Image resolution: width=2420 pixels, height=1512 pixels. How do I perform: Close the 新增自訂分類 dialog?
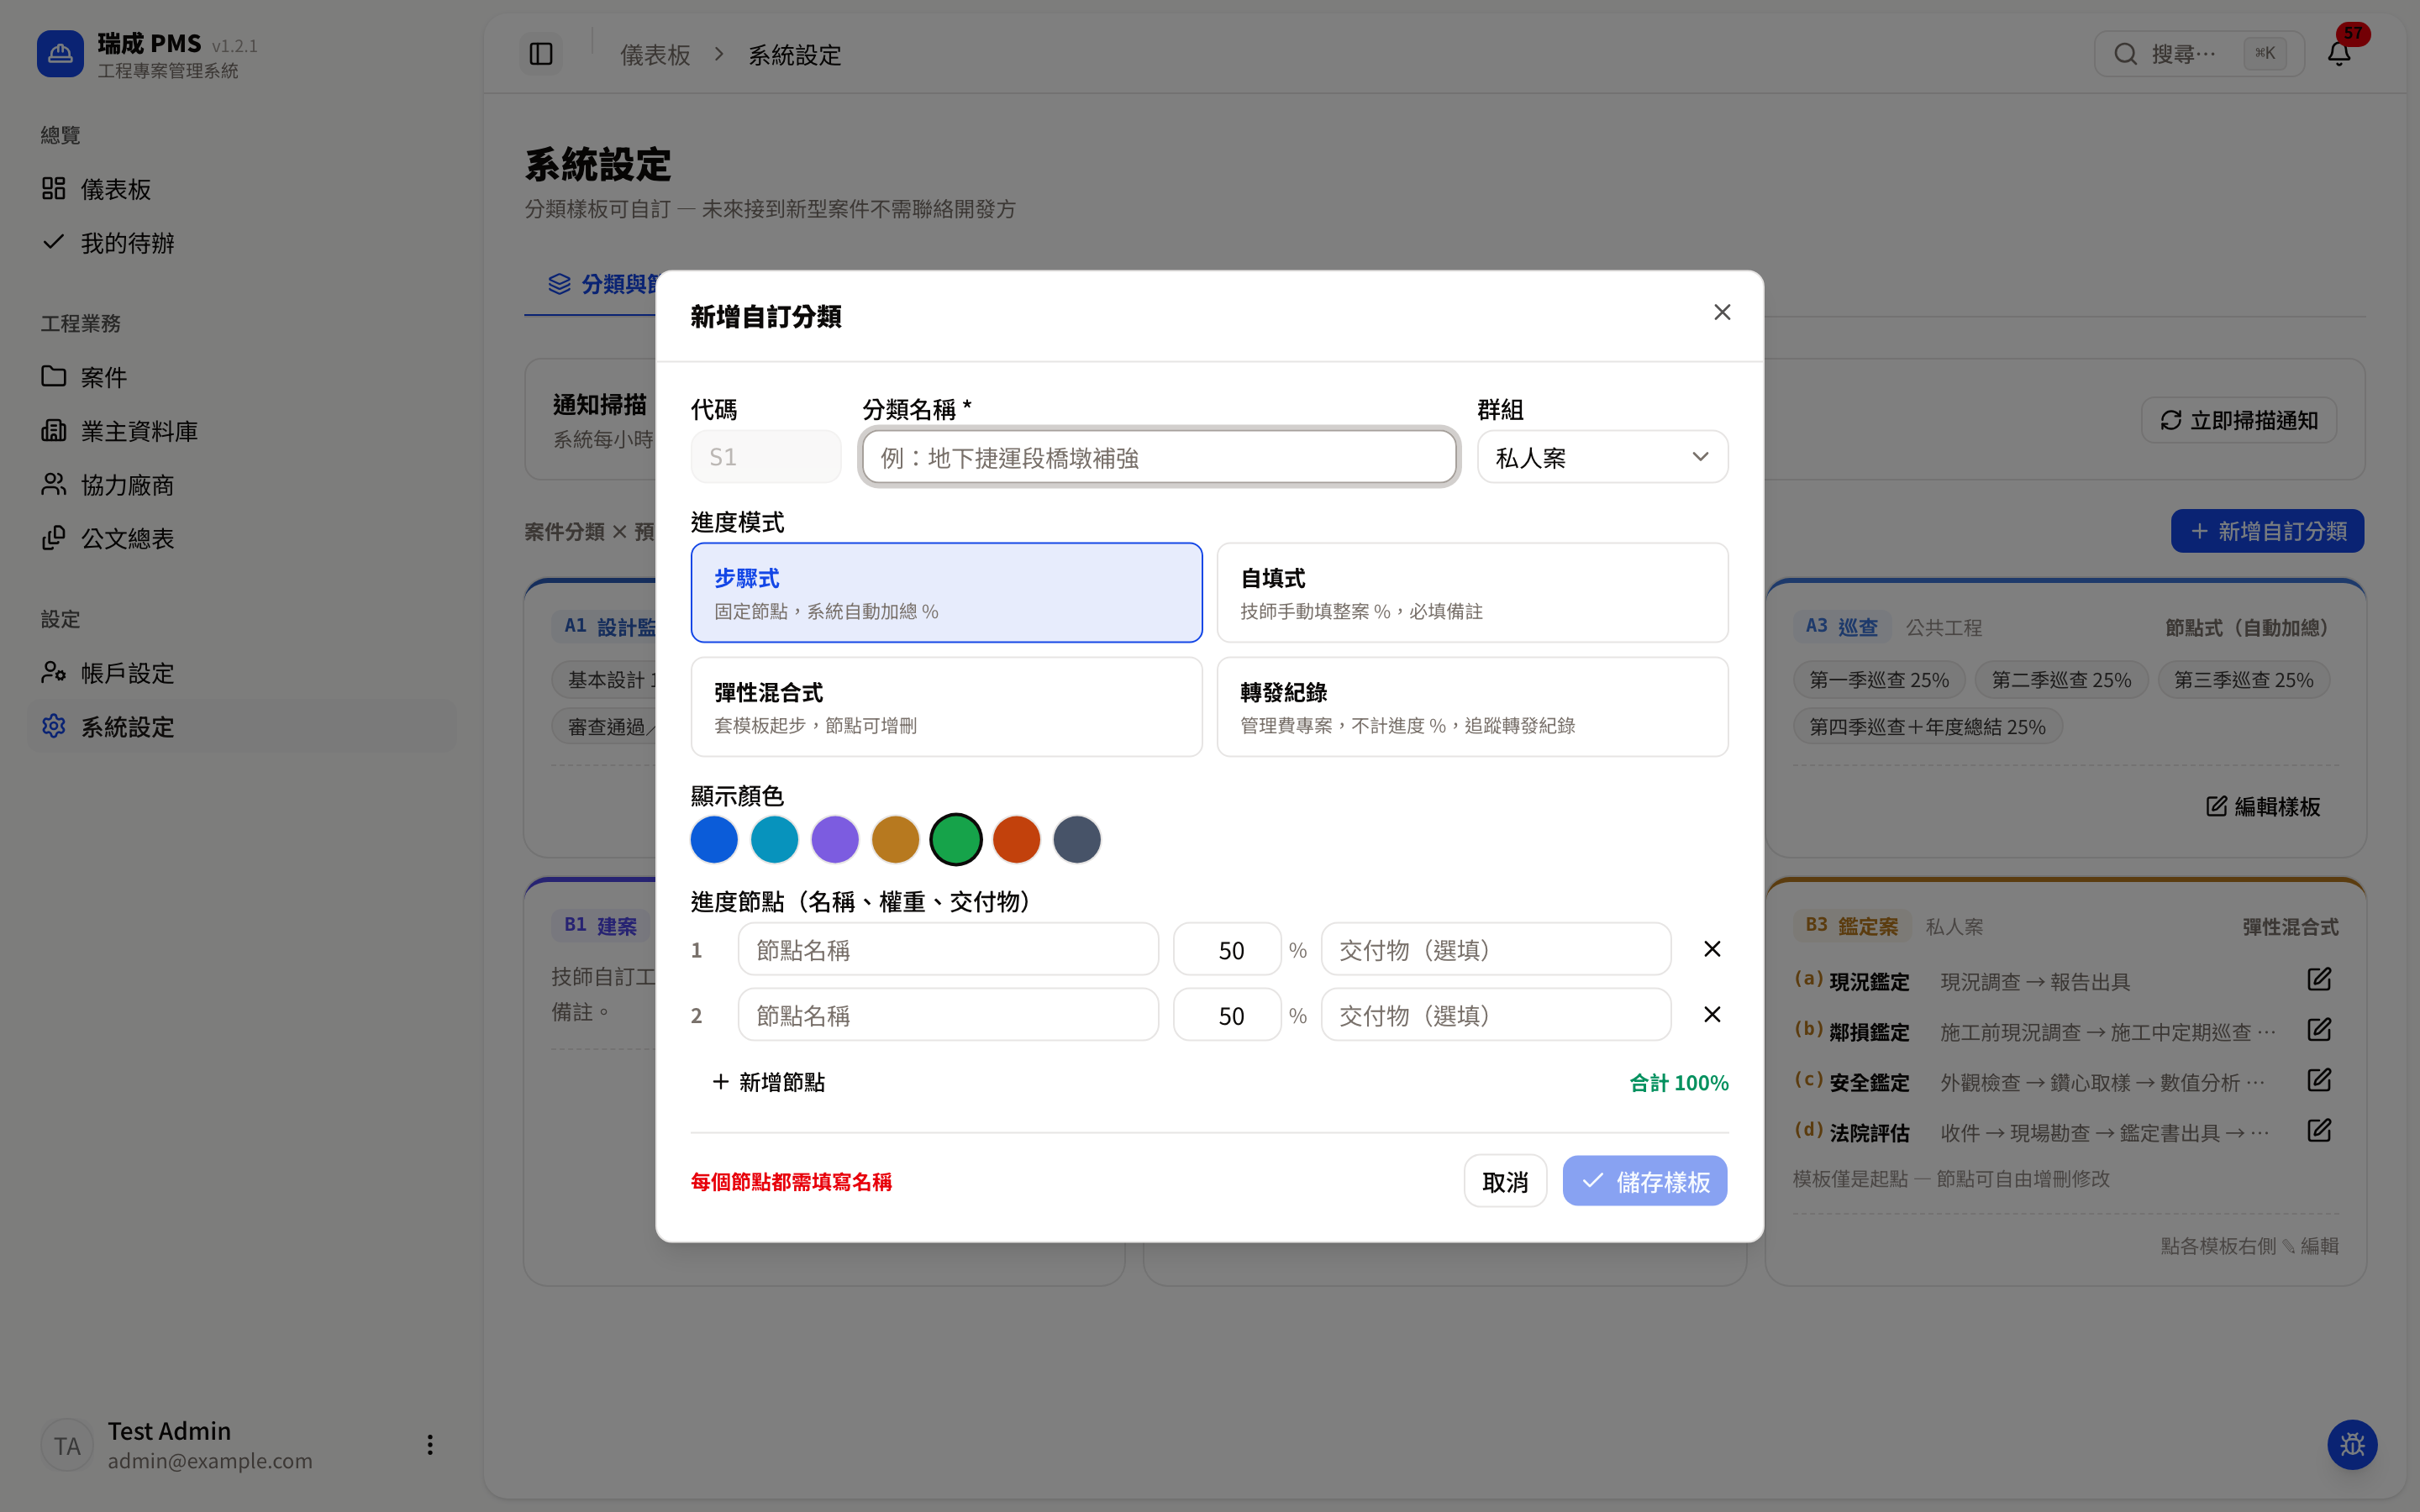(x=1722, y=313)
